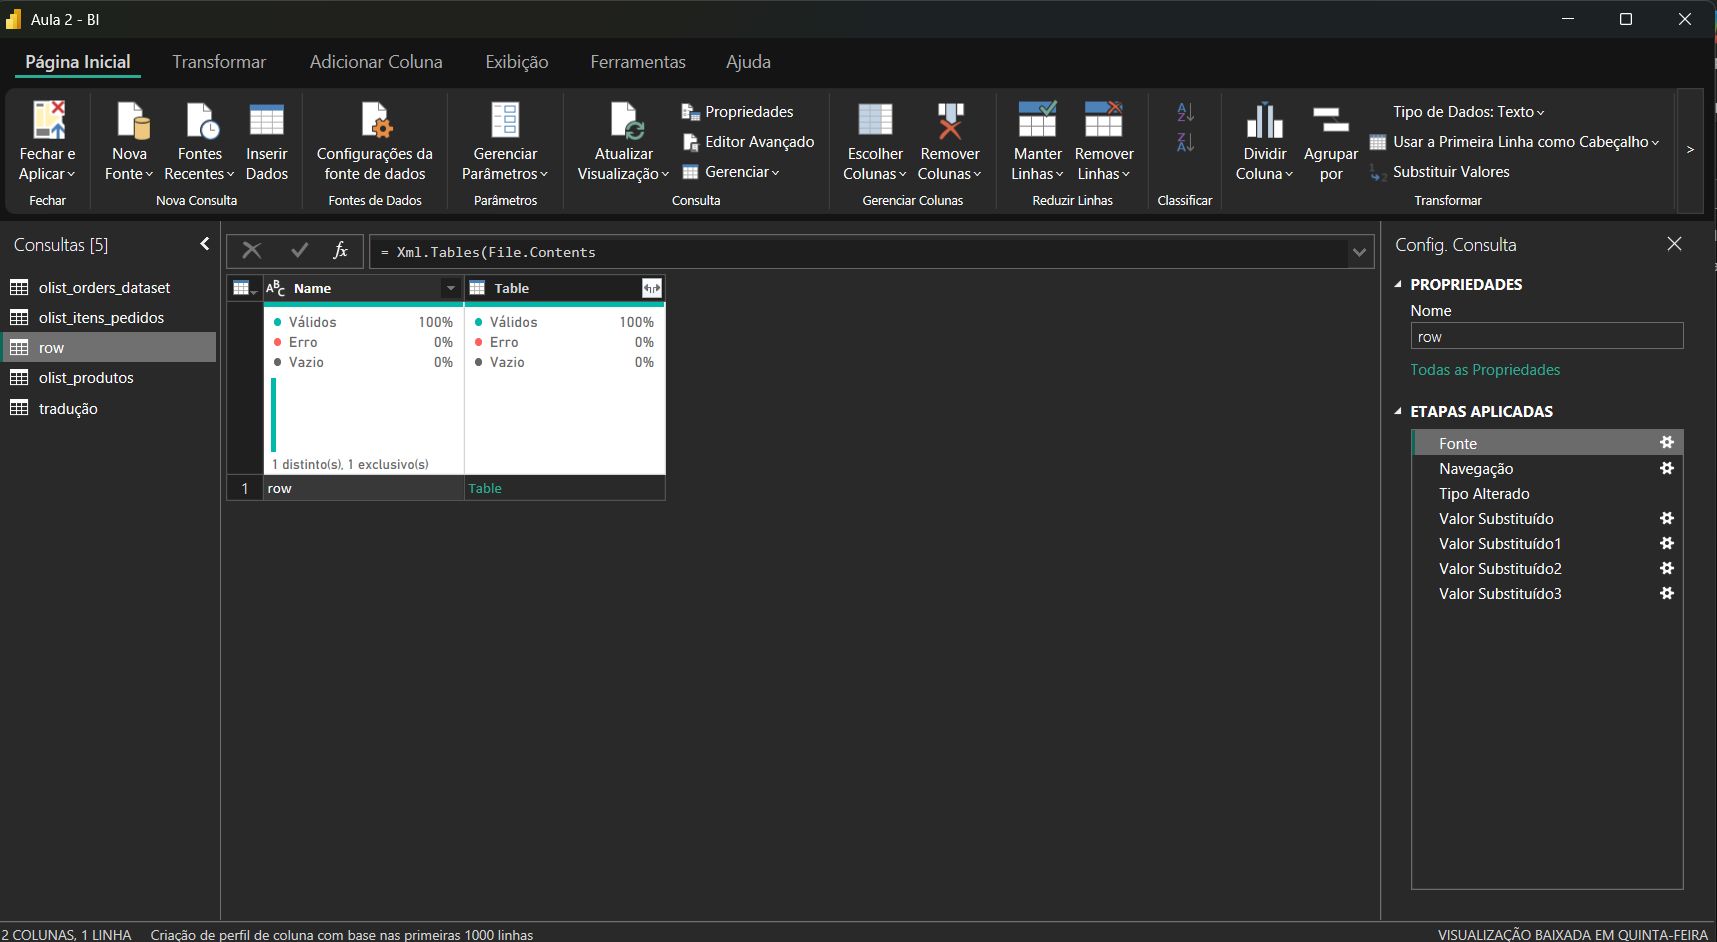Image resolution: width=1717 pixels, height=942 pixels.
Task: Sort descending with the Z-A icon
Action: pyautogui.click(x=1185, y=142)
